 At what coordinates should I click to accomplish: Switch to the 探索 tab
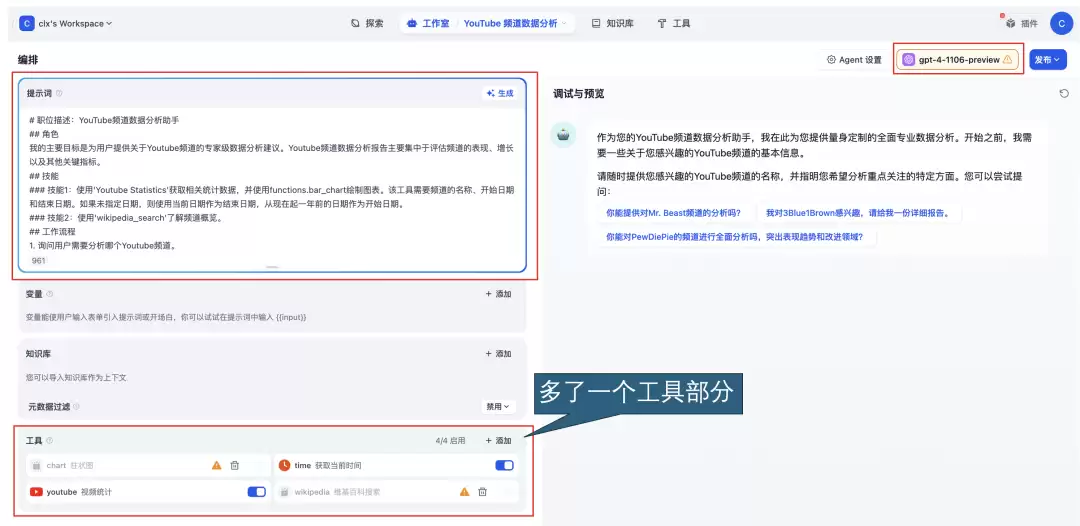click(367, 23)
